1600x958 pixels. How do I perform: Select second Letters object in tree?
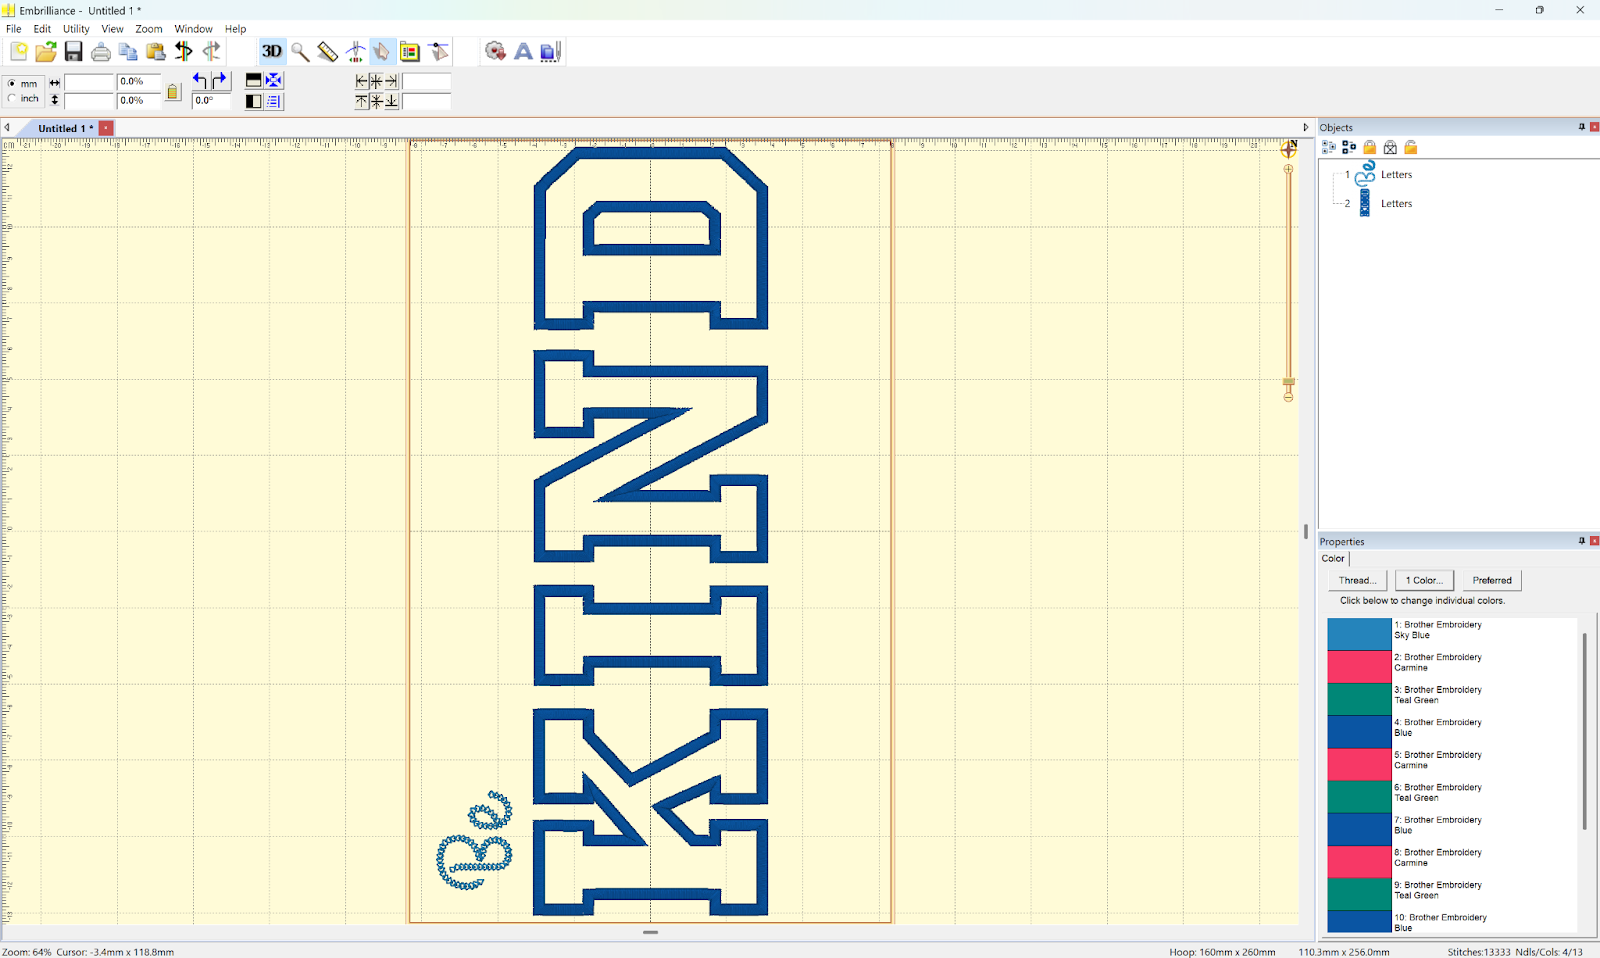point(1396,204)
